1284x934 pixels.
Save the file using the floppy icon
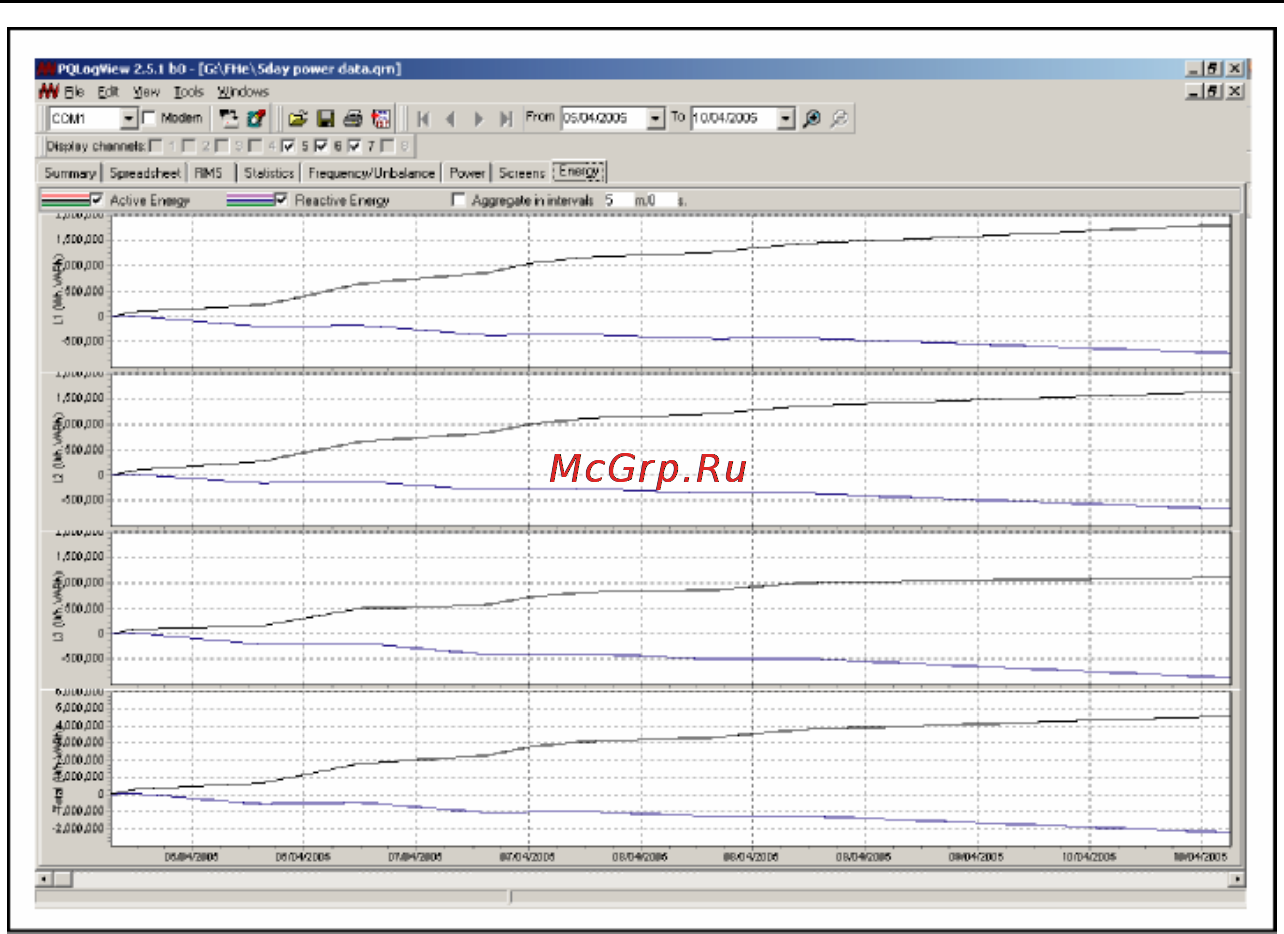pyautogui.click(x=325, y=118)
